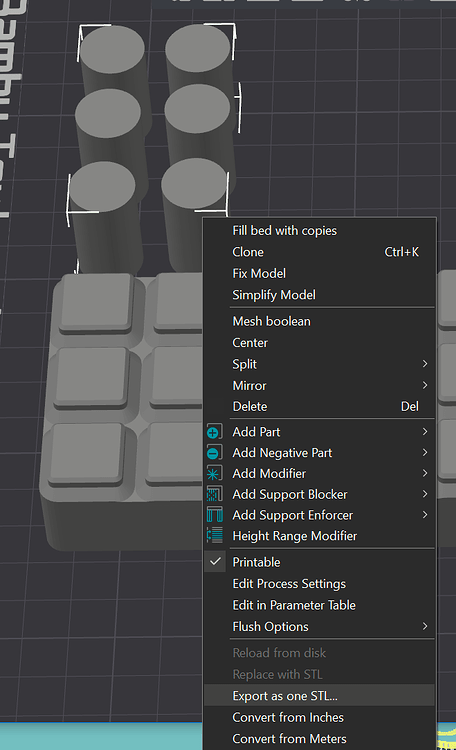Select Height Range Modifier

[x=320, y=536]
